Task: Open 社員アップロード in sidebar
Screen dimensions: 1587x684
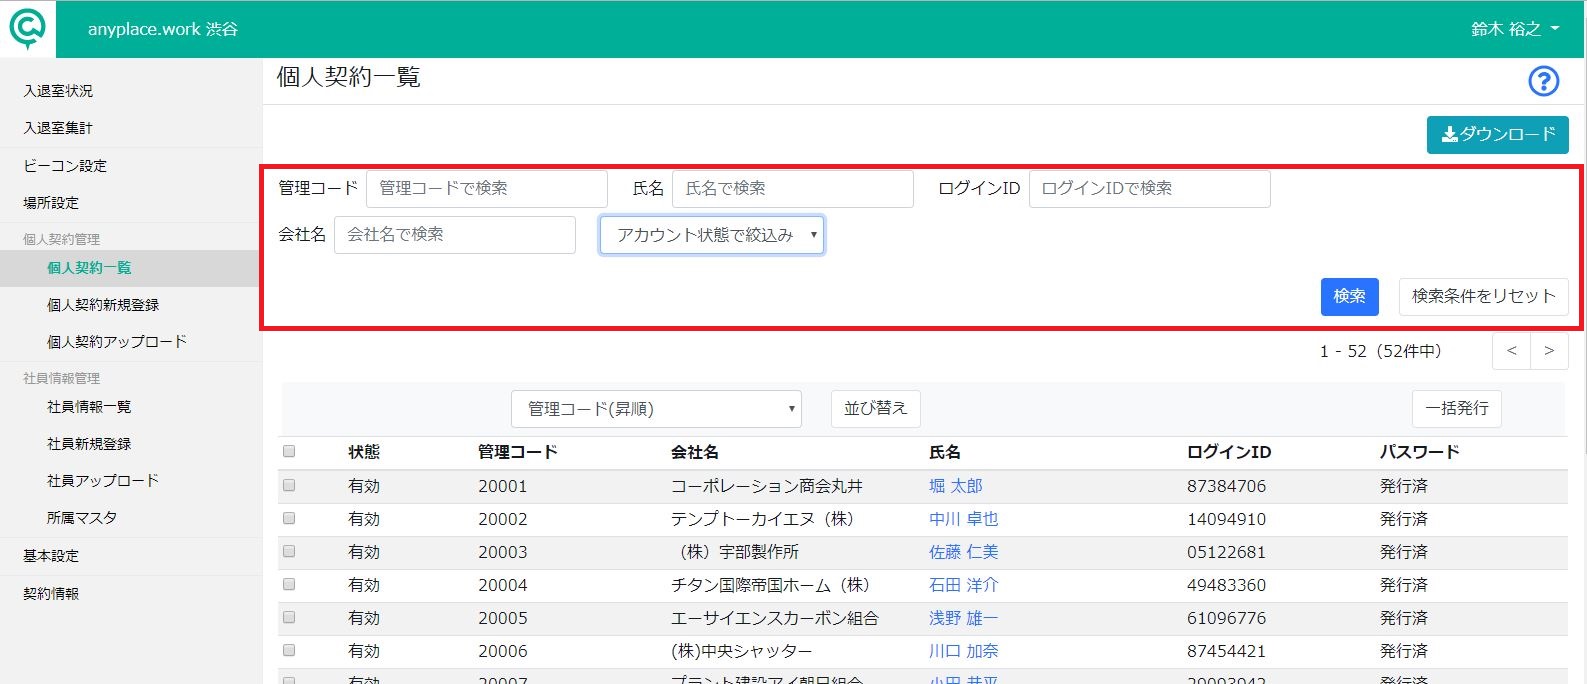Action: (x=103, y=481)
